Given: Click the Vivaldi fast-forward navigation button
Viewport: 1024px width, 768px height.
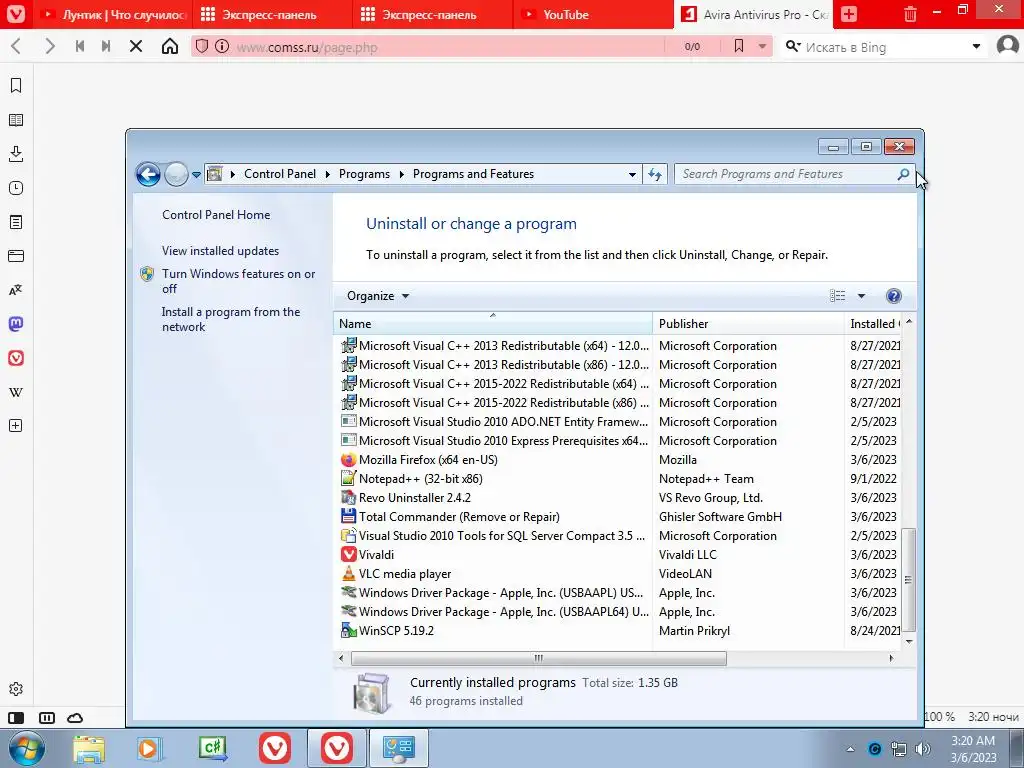Looking at the screenshot, I should click(106, 46).
